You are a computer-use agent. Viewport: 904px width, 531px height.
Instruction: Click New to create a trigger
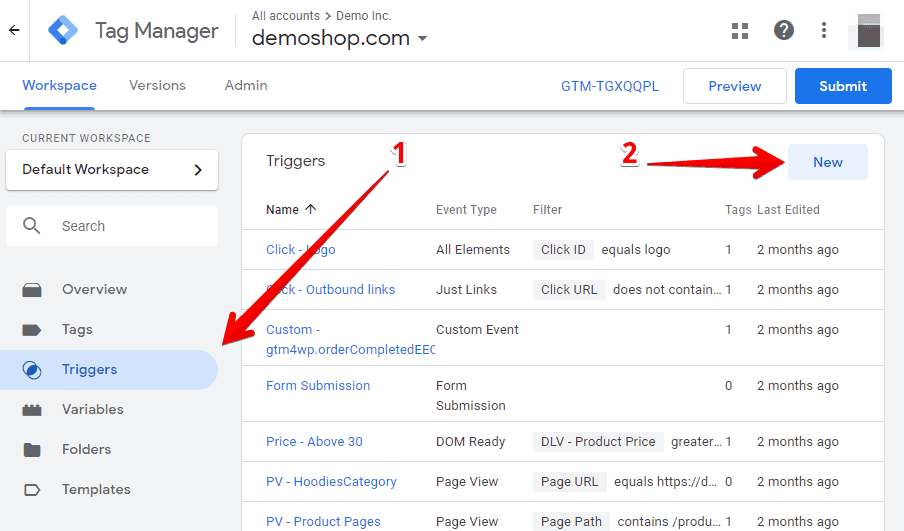click(827, 162)
